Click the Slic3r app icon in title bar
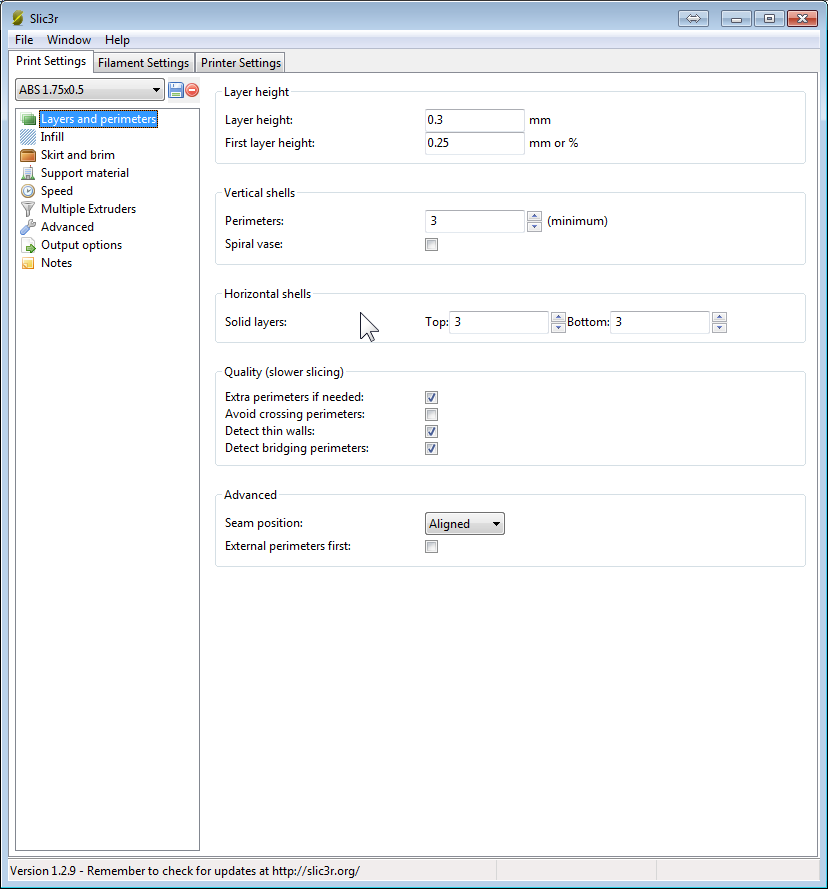 pyautogui.click(x=18, y=18)
